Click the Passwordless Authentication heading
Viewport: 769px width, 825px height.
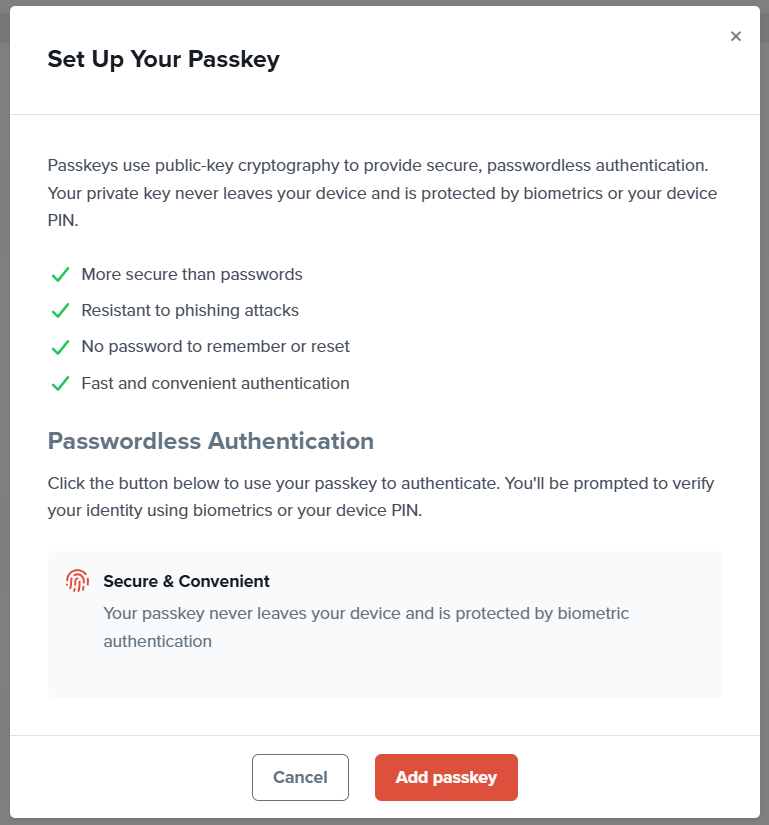tap(211, 441)
